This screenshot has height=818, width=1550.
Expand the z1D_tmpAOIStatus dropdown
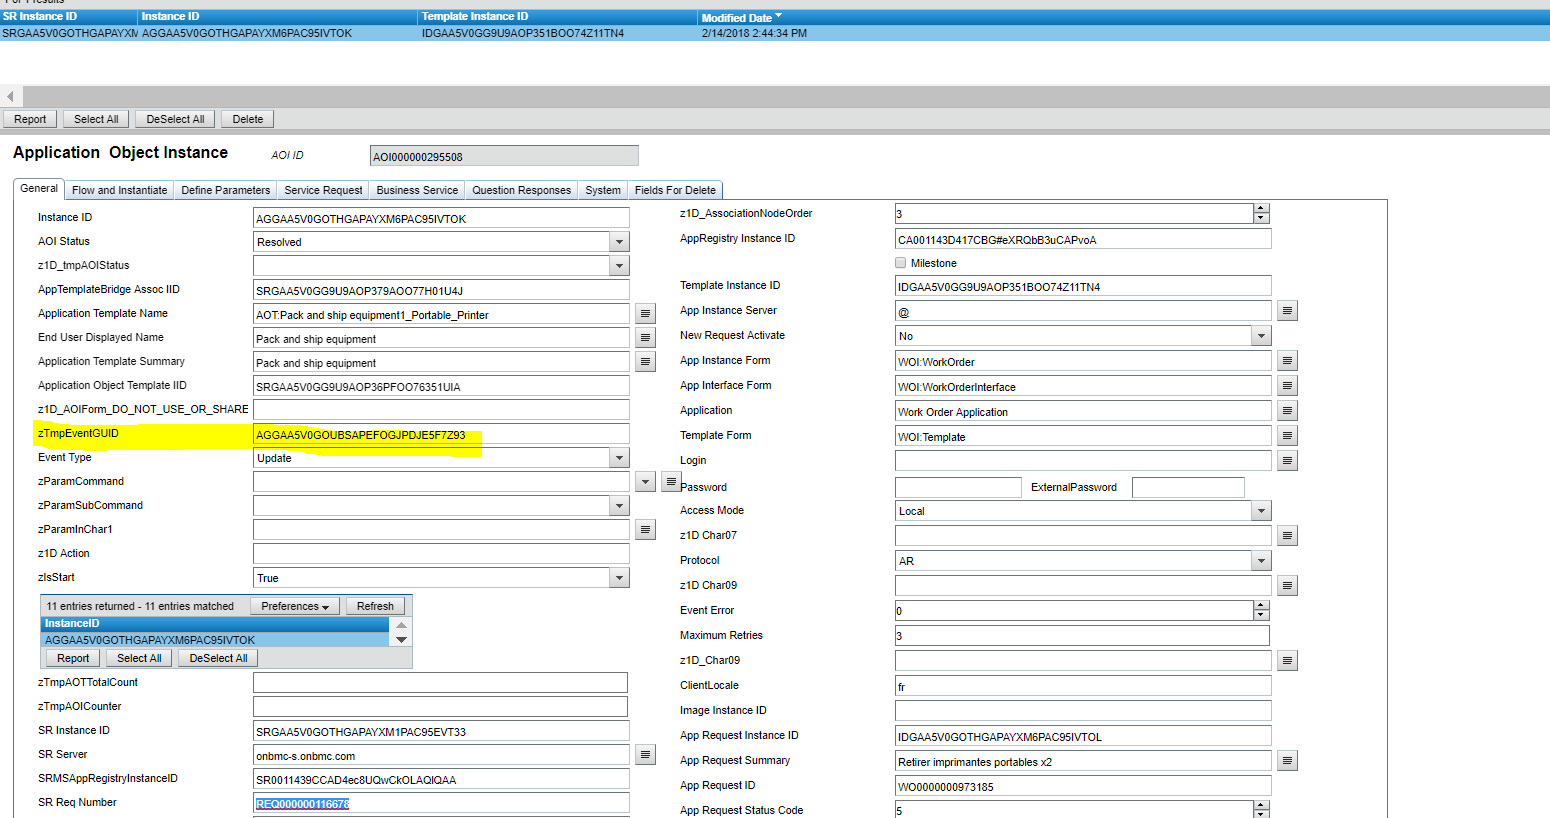pyautogui.click(x=620, y=266)
